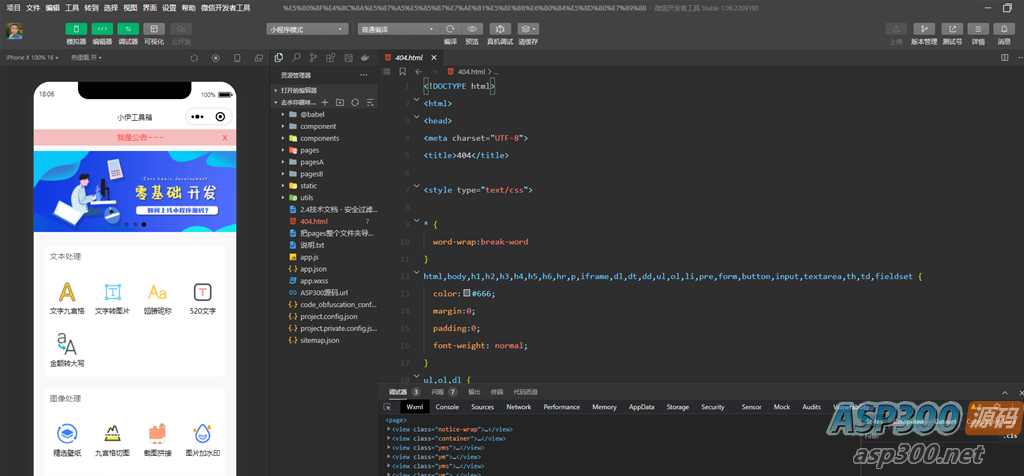
Task: Toggle the simulator (模拟器) panel button
Action: point(76,29)
